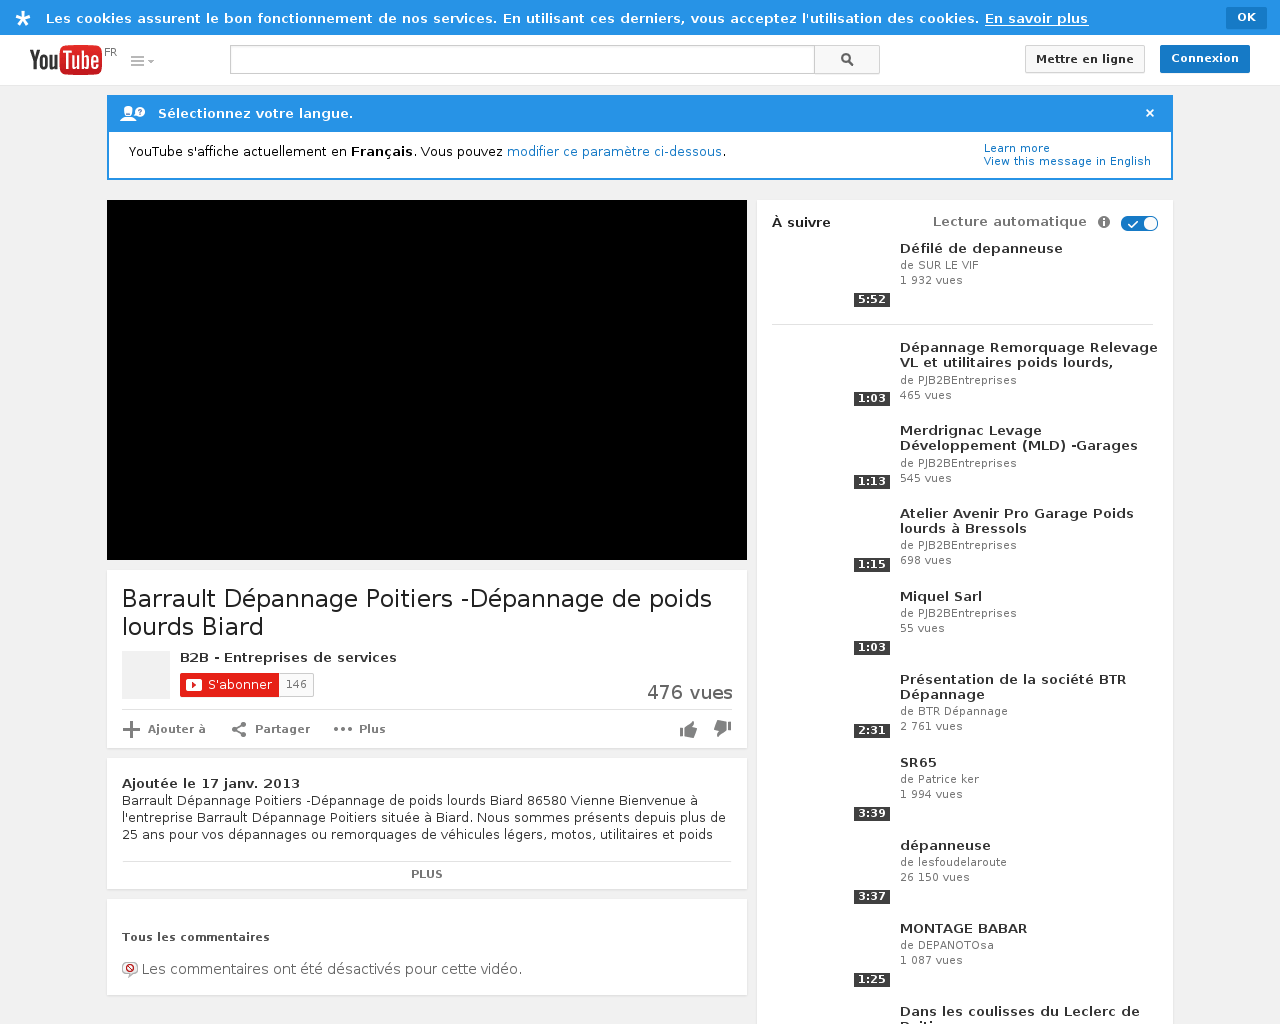Click the 26 150 vues text
The height and width of the screenshot is (1024, 1280).
click(934, 878)
